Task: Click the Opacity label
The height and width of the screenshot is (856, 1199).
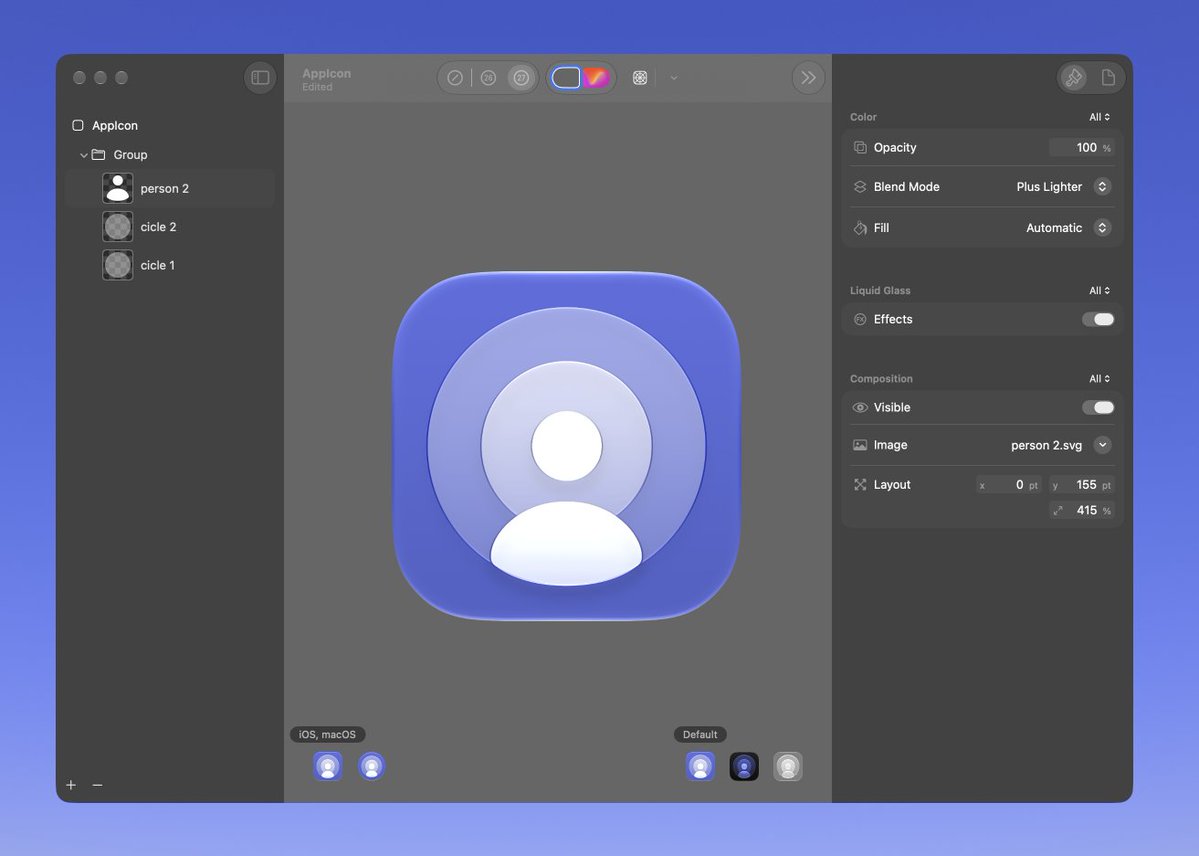Action: tap(895, 148)
